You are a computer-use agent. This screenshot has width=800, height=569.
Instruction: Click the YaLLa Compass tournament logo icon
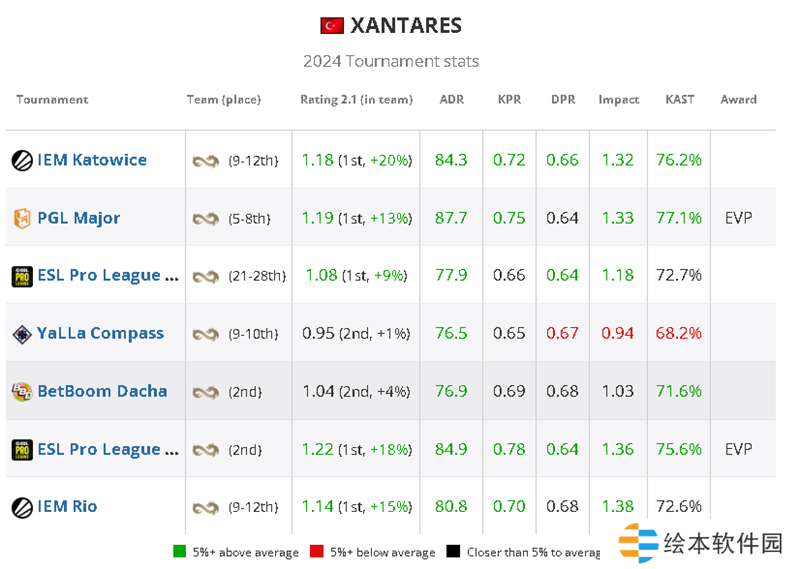(22, 334)
